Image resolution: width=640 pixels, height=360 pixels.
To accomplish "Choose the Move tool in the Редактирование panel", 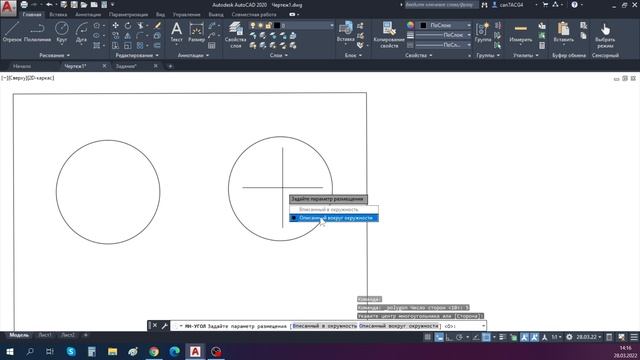I will (116, 25).
